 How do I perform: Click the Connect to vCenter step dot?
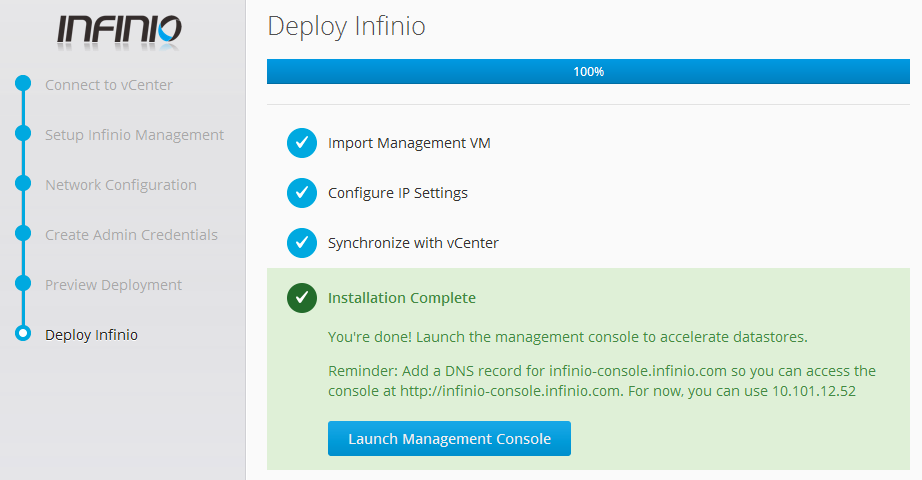(23, 84)
